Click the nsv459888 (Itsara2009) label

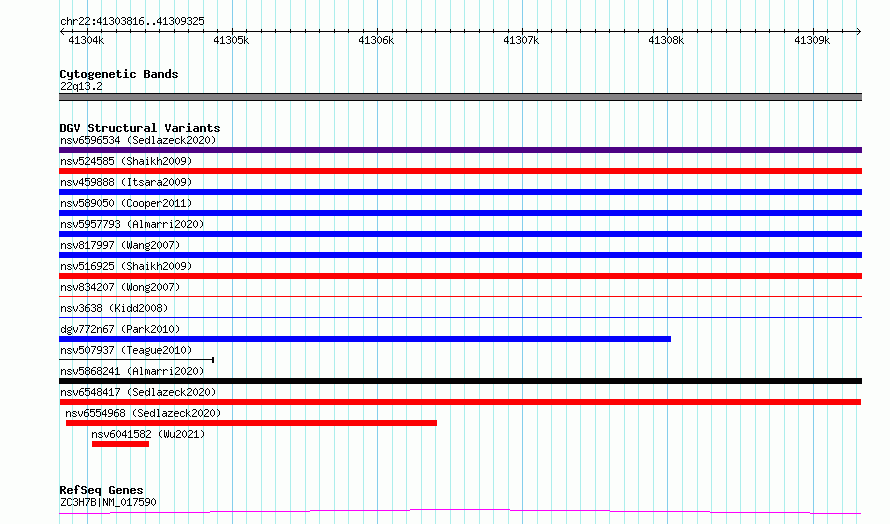tap(126, 182)
